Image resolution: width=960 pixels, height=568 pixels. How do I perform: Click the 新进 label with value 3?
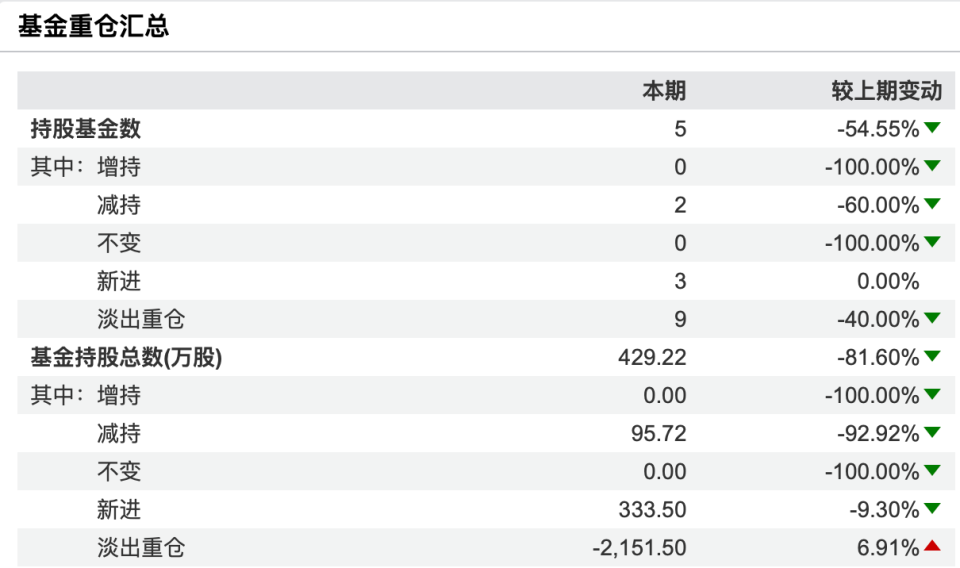click(x=119, y=281)
